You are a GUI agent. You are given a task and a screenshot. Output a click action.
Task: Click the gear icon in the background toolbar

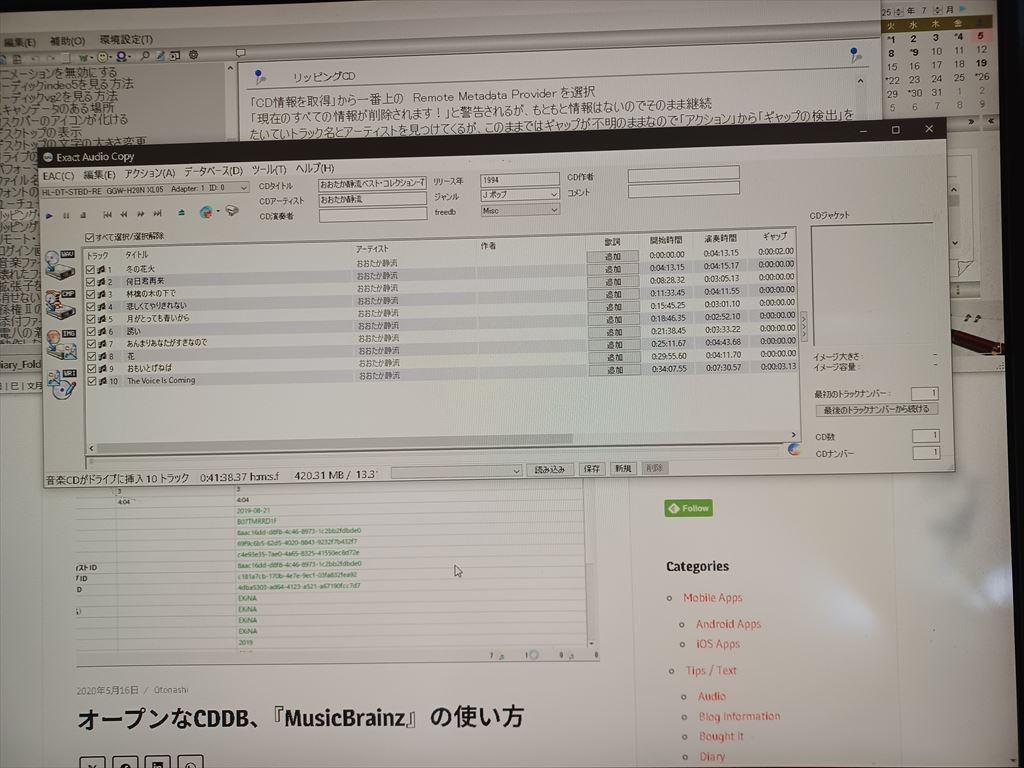(193, 55)
